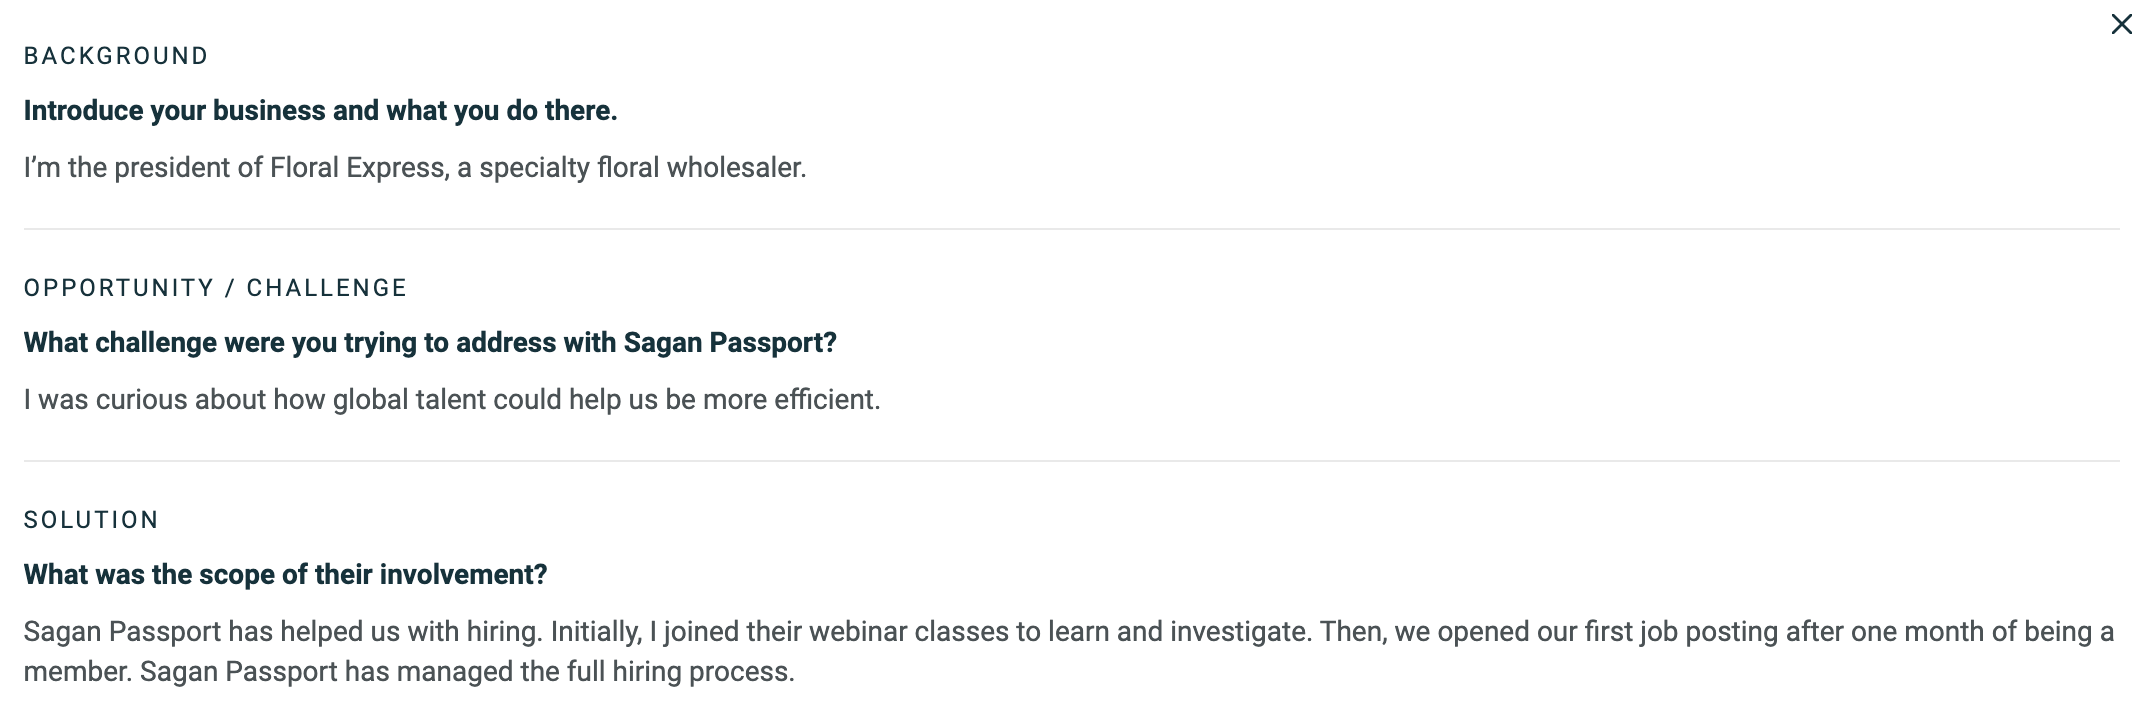Click the OPPORTUNITY / CHALLENGE heading

tap(215, 288)
